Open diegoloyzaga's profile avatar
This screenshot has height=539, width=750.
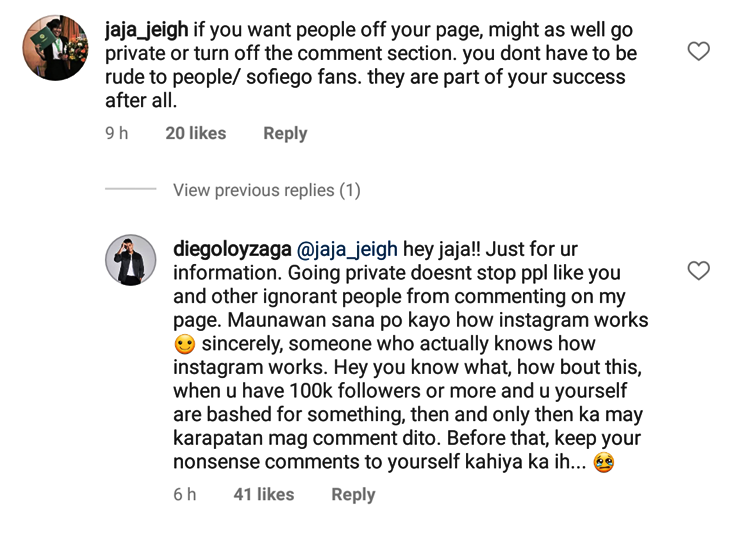[x=131, y=261]
